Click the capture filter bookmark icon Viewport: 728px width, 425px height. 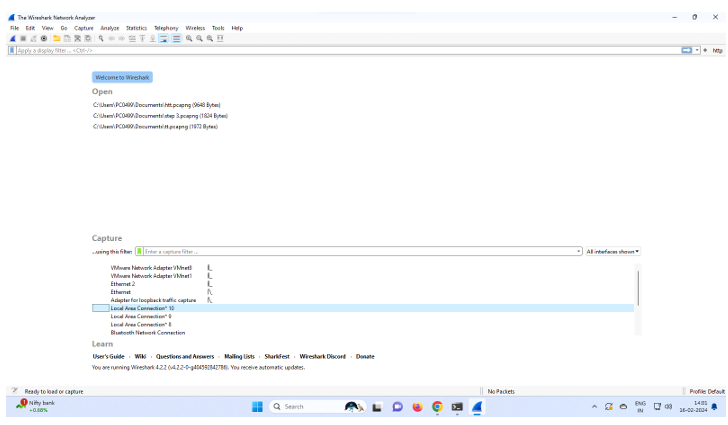(139, 251)
